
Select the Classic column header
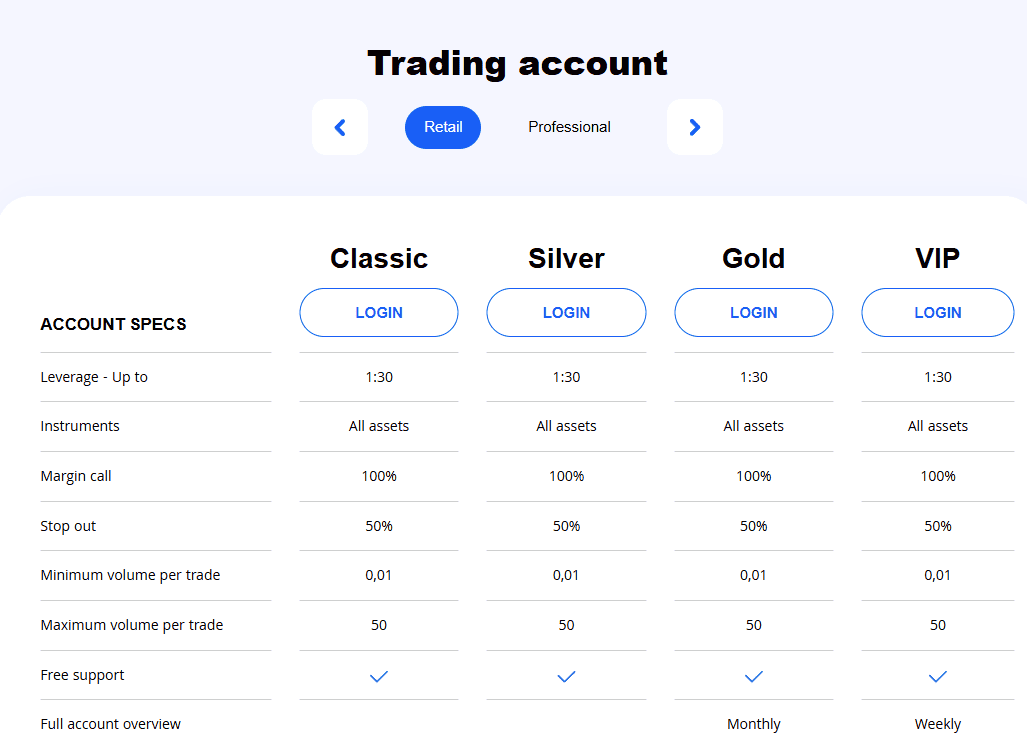[x=378, y=258]
